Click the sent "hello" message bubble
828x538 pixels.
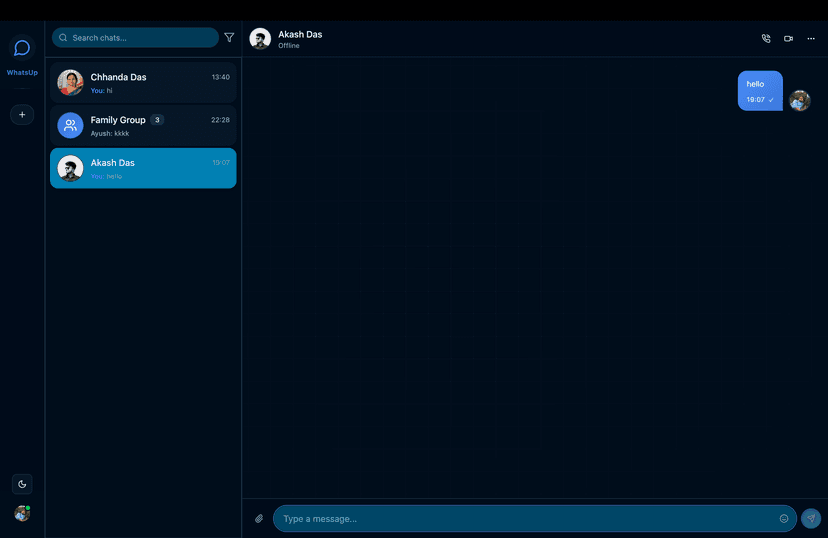pyautogui.click(x=760, y=90)
